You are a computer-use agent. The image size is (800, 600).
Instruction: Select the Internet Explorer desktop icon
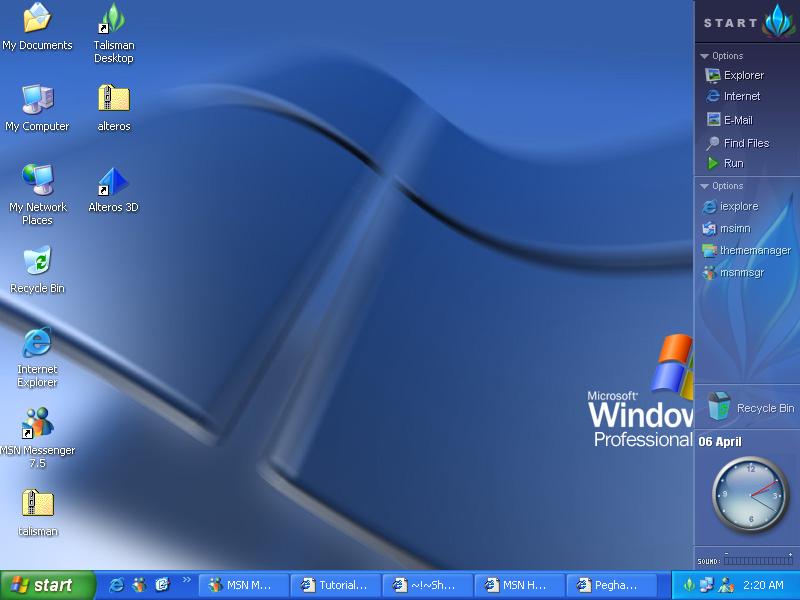37,357
